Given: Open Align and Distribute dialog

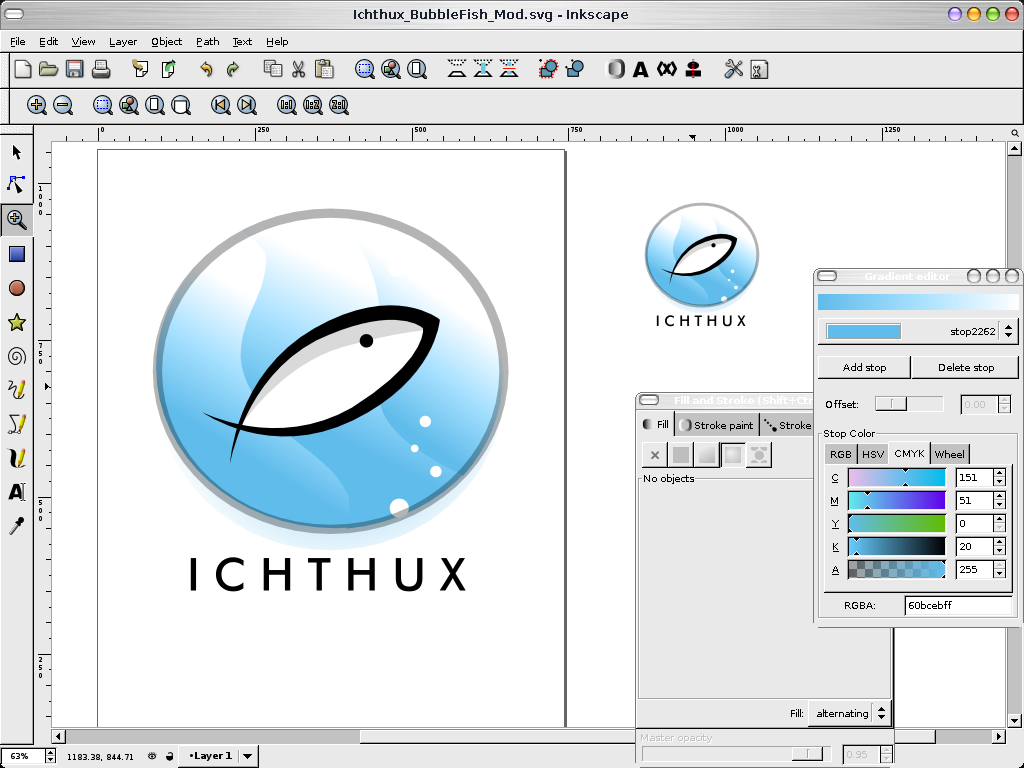Looking at the screenshot, I should [694, 69].
